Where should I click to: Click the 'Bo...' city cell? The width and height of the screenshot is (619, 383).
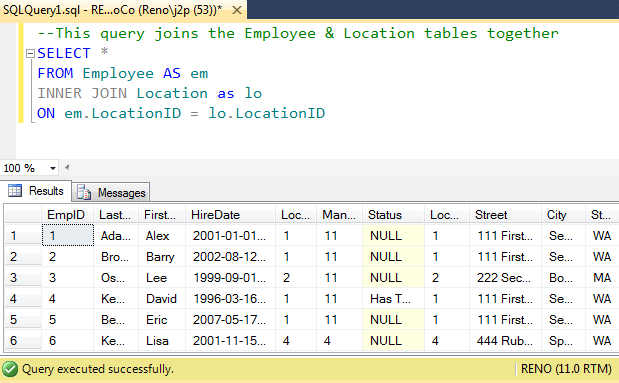563,278
